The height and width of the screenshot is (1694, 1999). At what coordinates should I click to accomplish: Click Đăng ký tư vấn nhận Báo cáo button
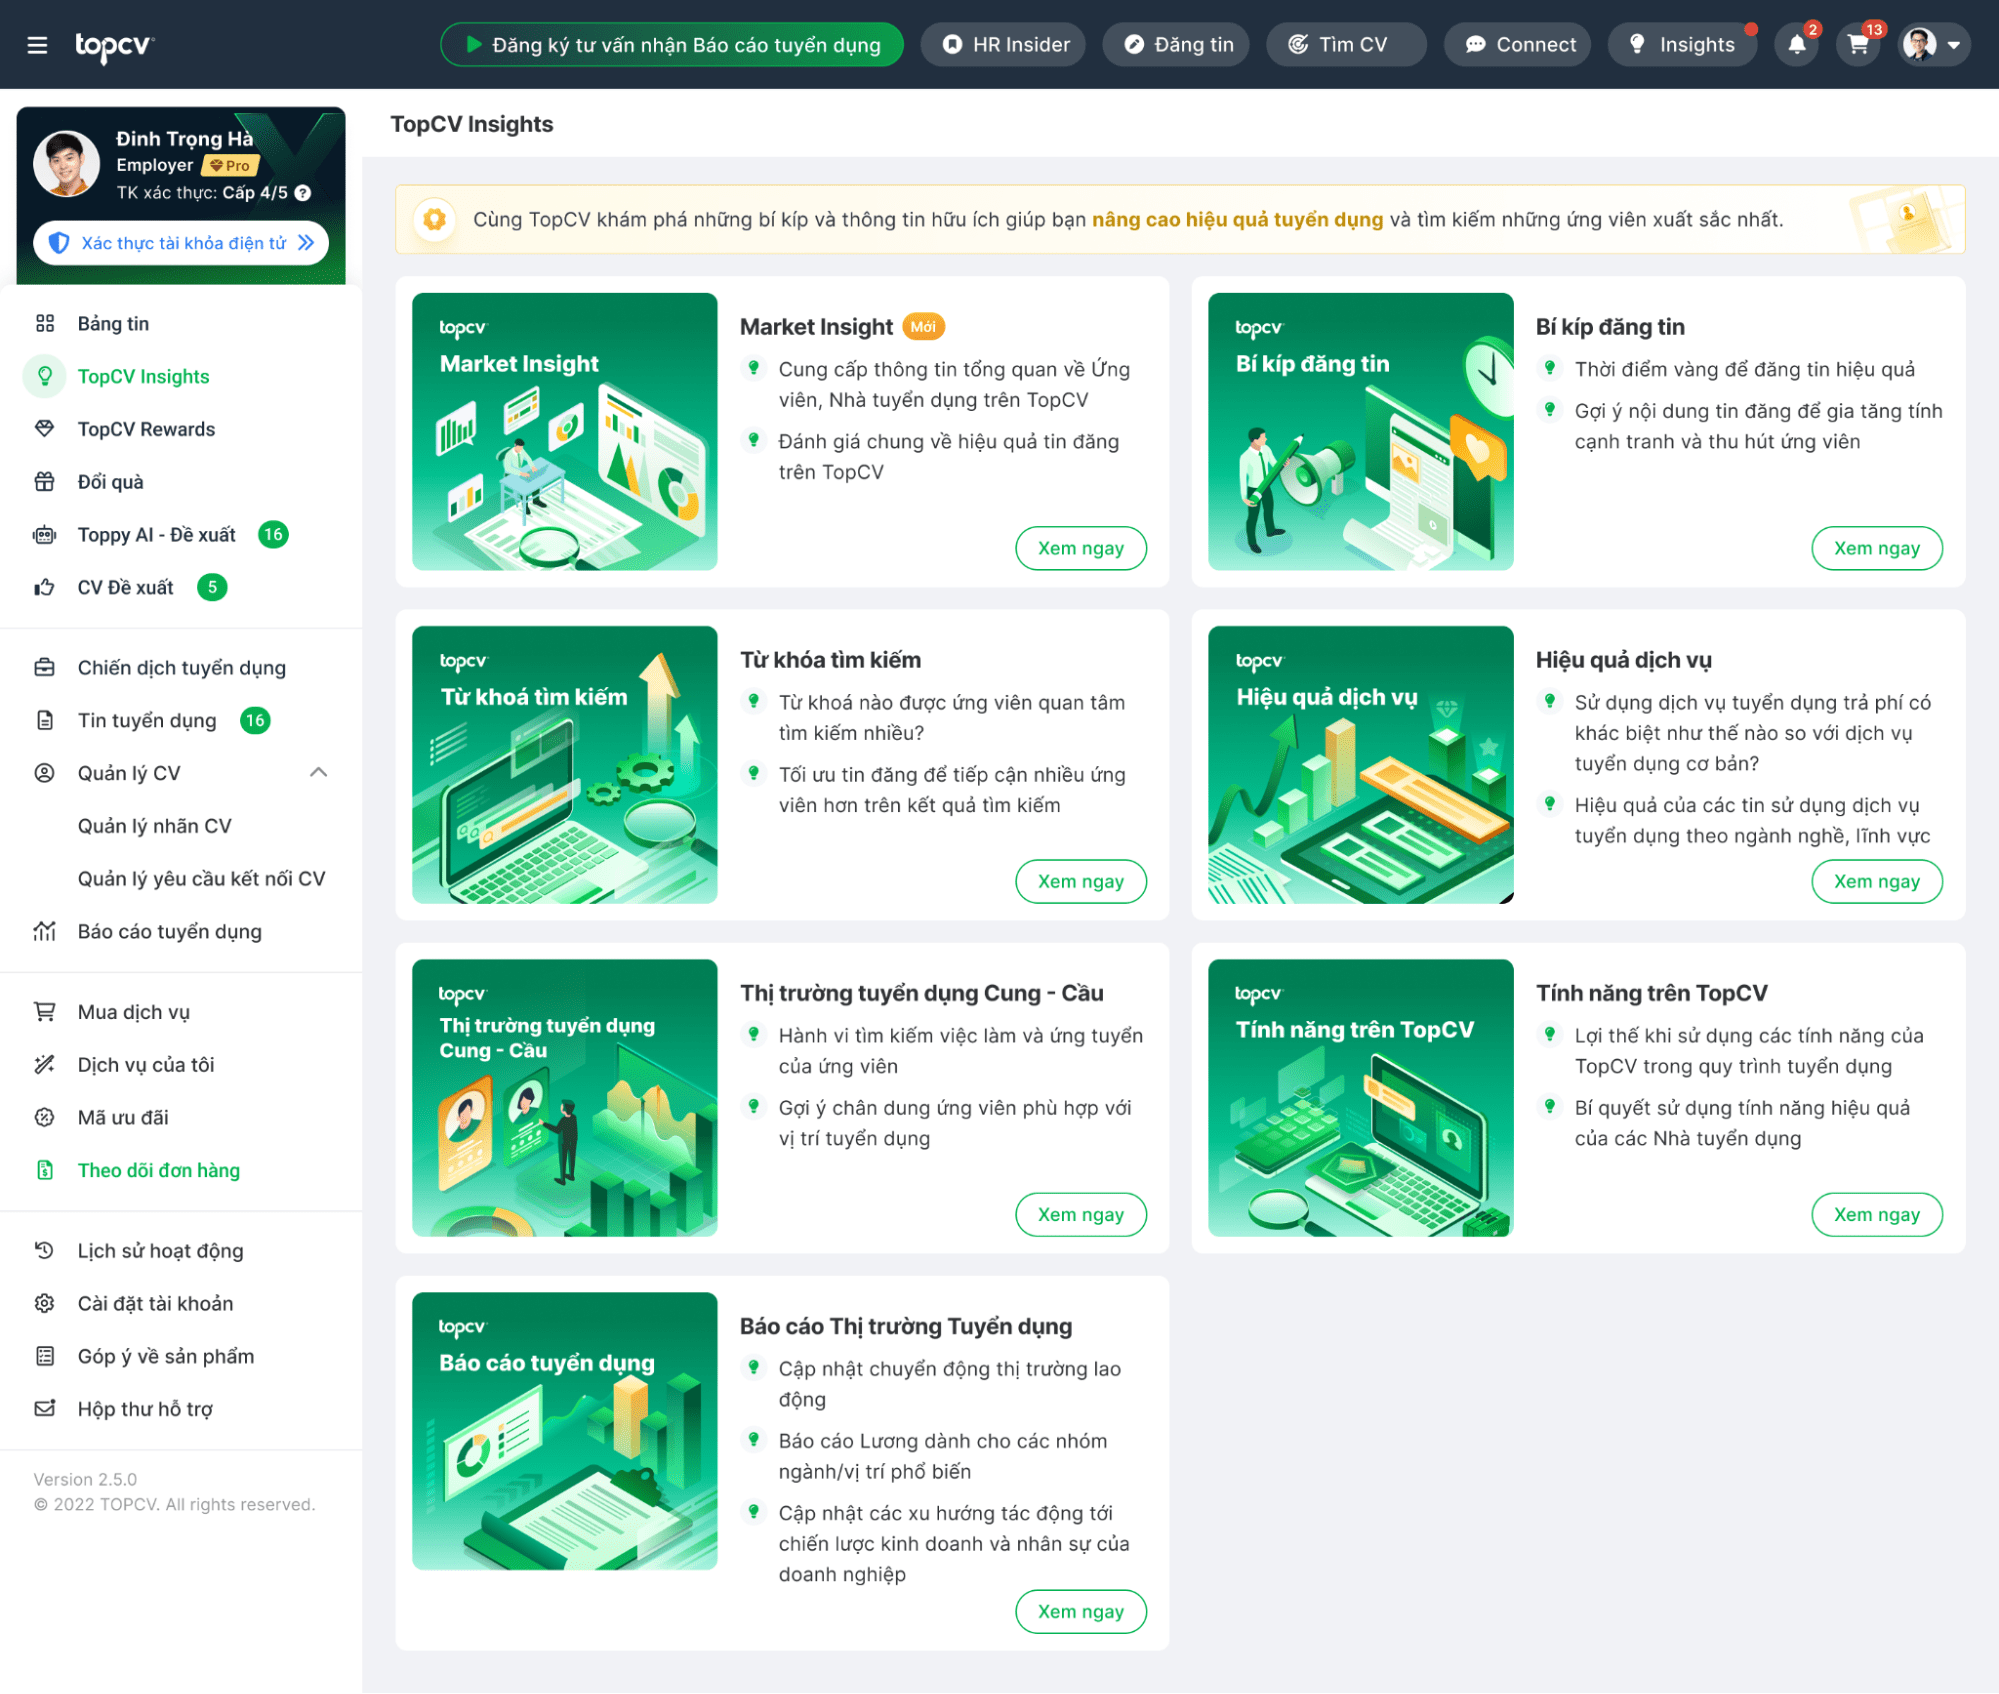pyautogui.click(x=672, y=45)
